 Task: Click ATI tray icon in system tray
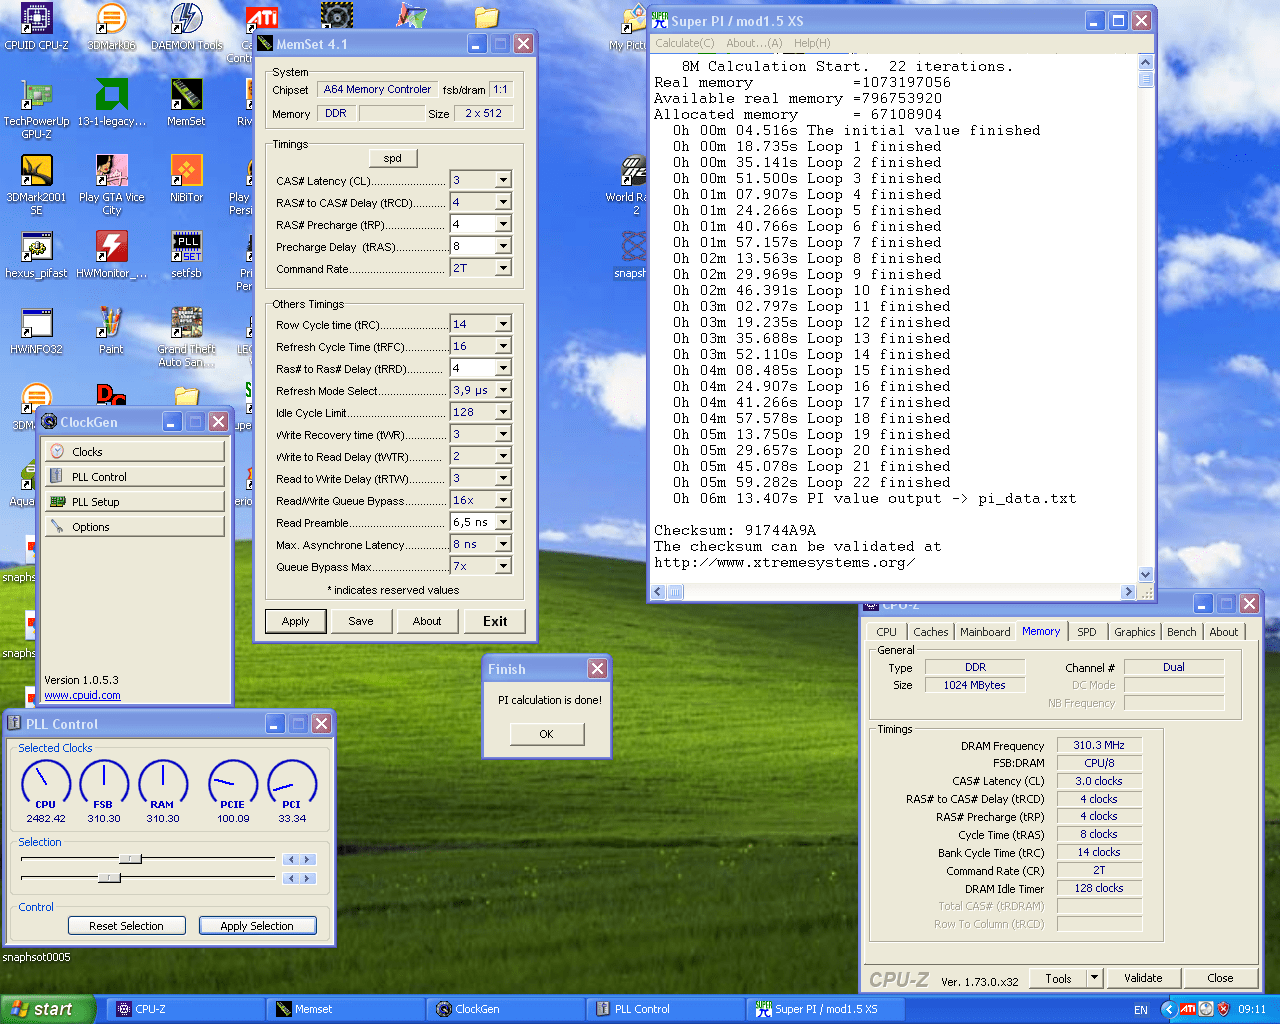click(1187, 1009)
